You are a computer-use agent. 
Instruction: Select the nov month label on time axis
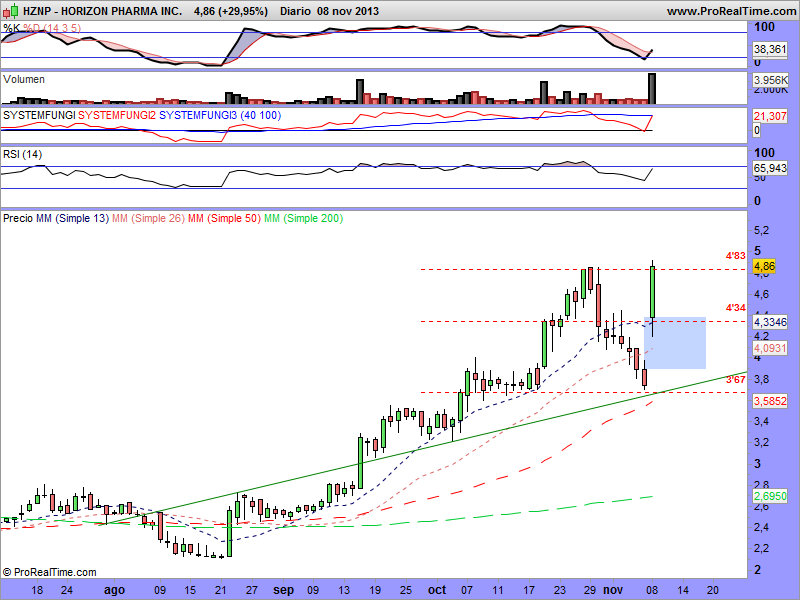tap(613, 590)
